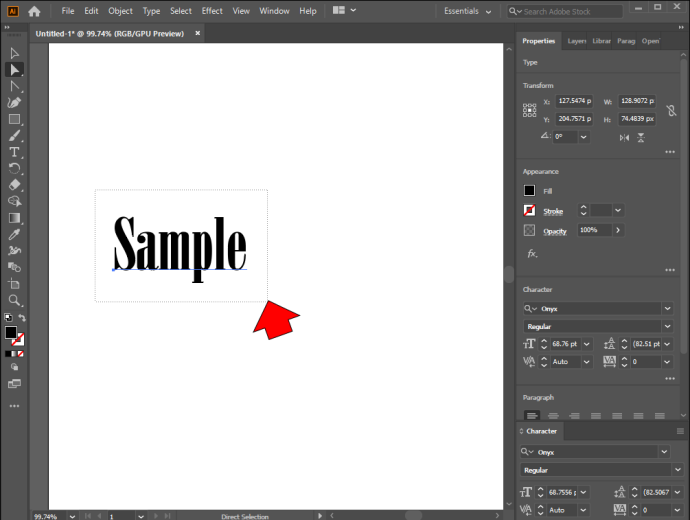Screen dimensions: 690x520
Task: Swap fill and stroke colors
Action: [x=22, y=318]
